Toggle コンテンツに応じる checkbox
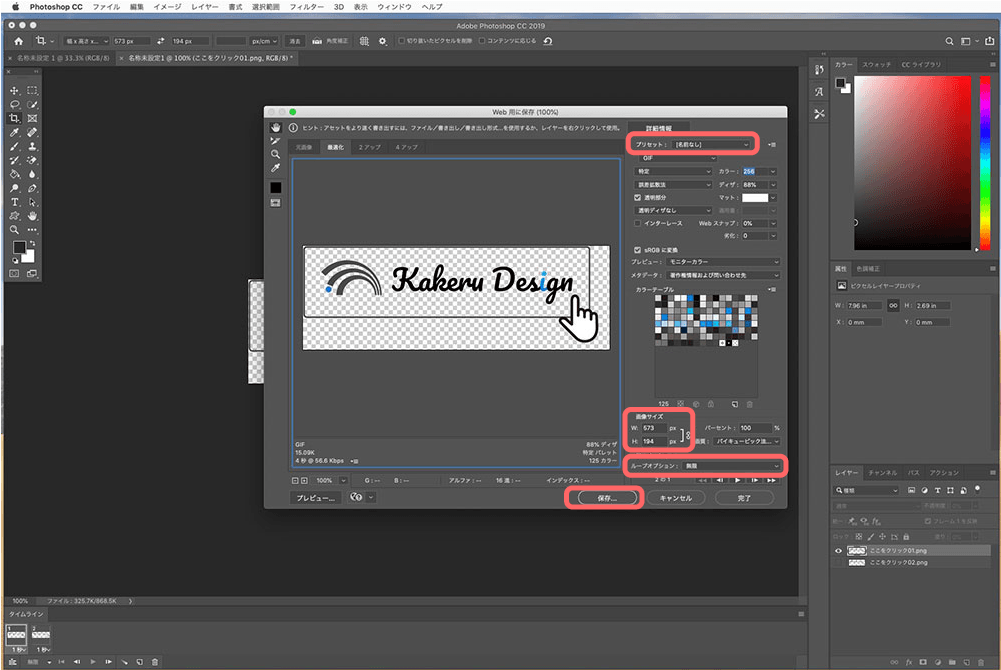Image resolution: width=1001 pixels, height=670 pixels. (482, 41)
